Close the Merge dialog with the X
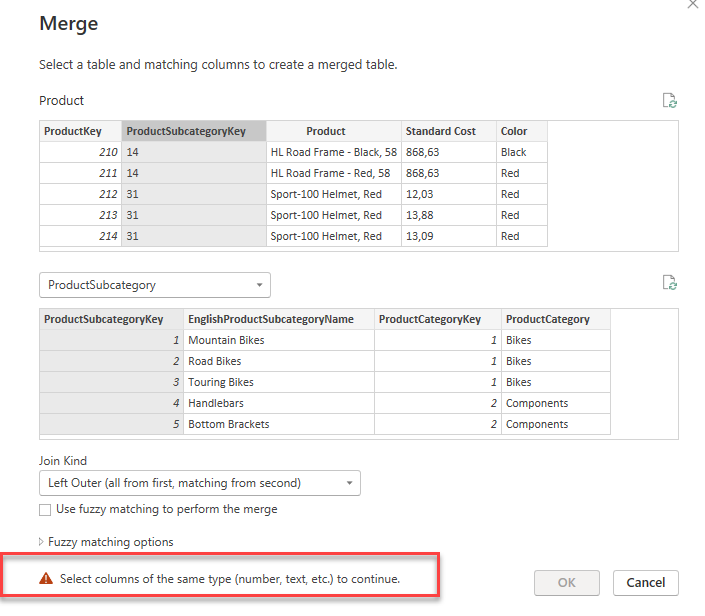The width and height of the screenshot is (705, 616). pyautogui.click(x=693, y=5)
